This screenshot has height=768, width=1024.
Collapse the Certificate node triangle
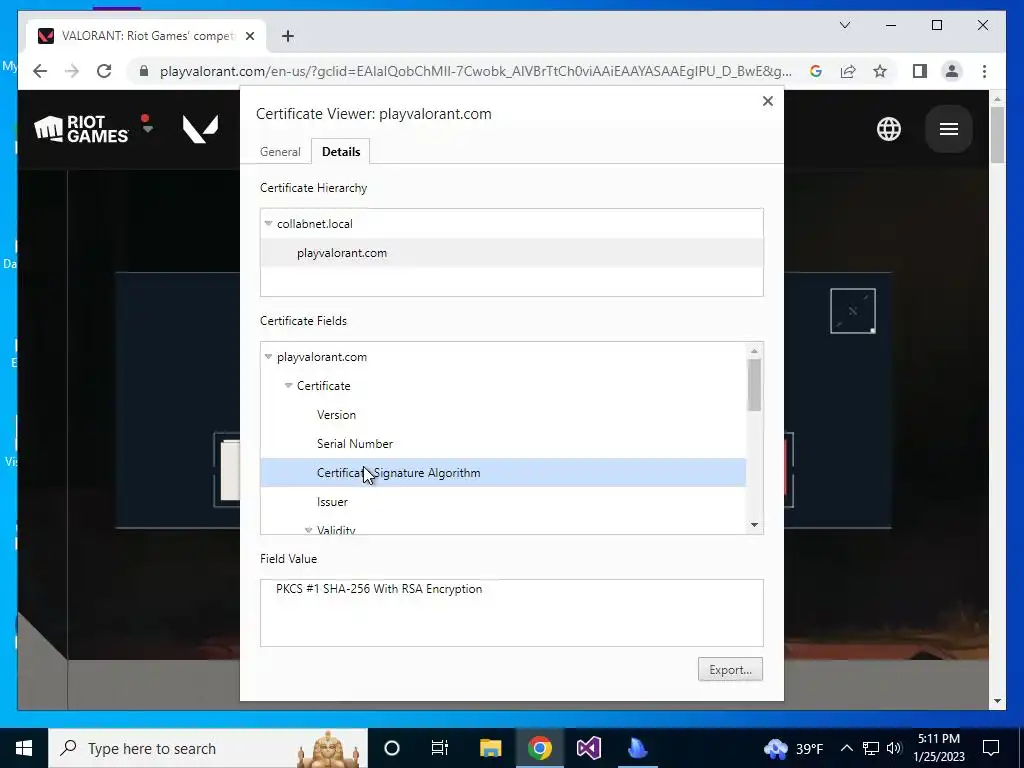pyautogui.click(x=288, y=385)
